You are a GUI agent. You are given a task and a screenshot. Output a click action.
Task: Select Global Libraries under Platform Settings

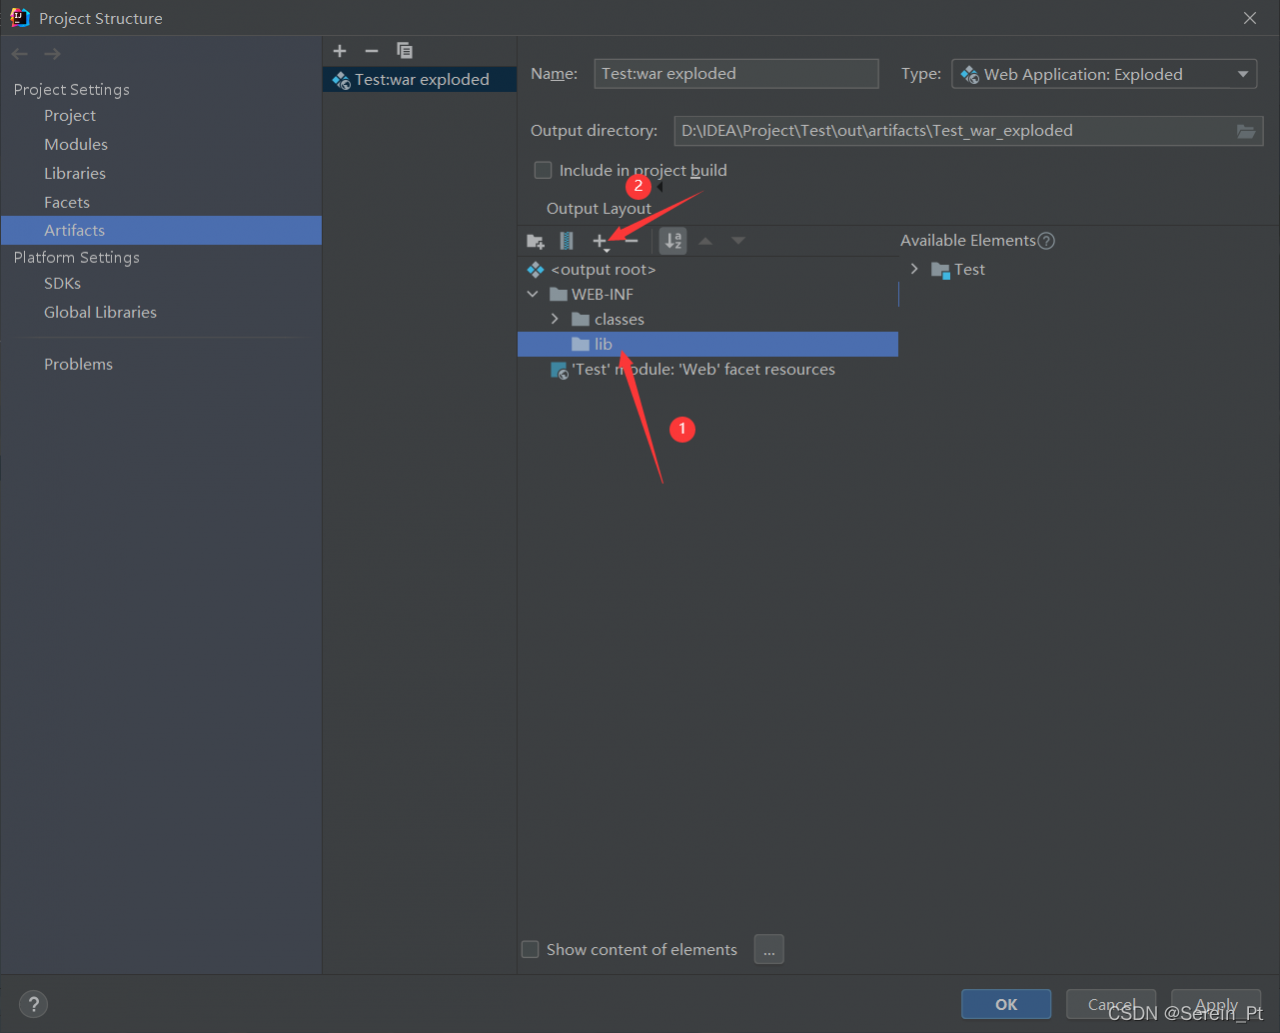(x=100, y=312)
